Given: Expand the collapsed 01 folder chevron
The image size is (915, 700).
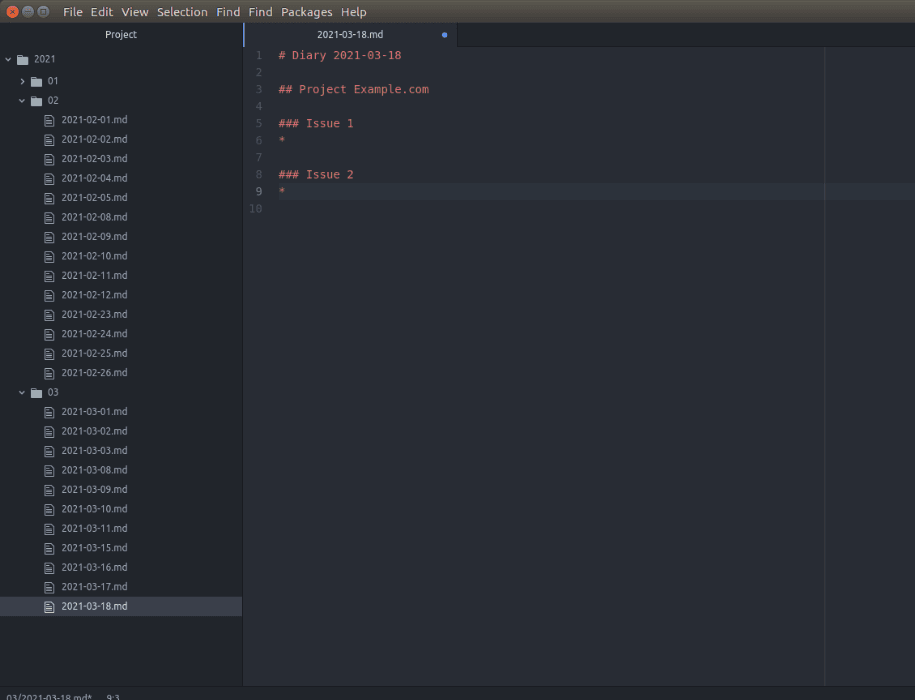Looking at the screenshot, I should pos(22,81).
